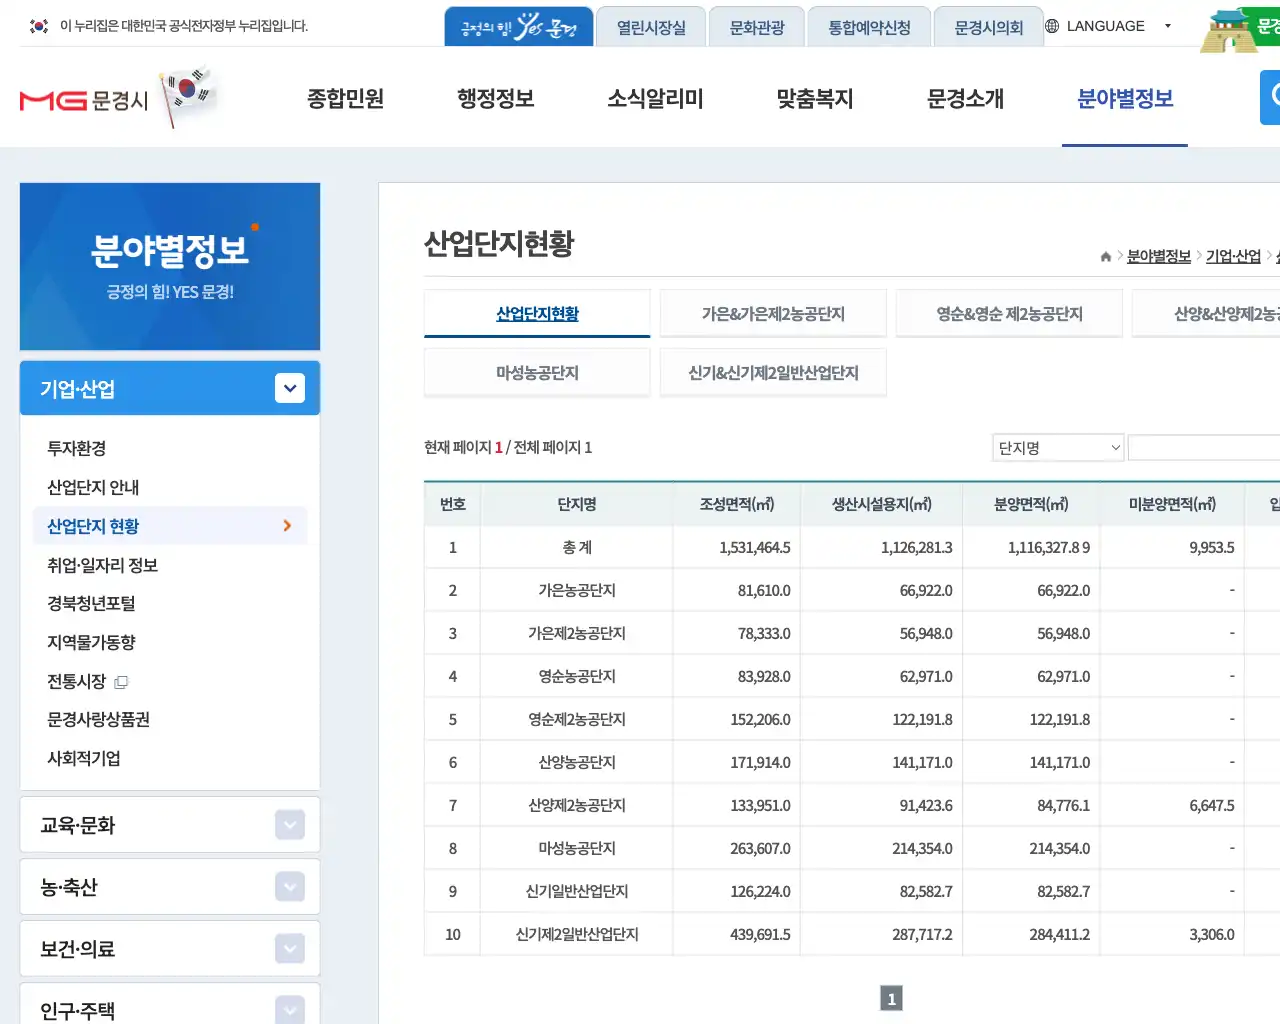Open the 문경소개 main menu

(965, 98)
